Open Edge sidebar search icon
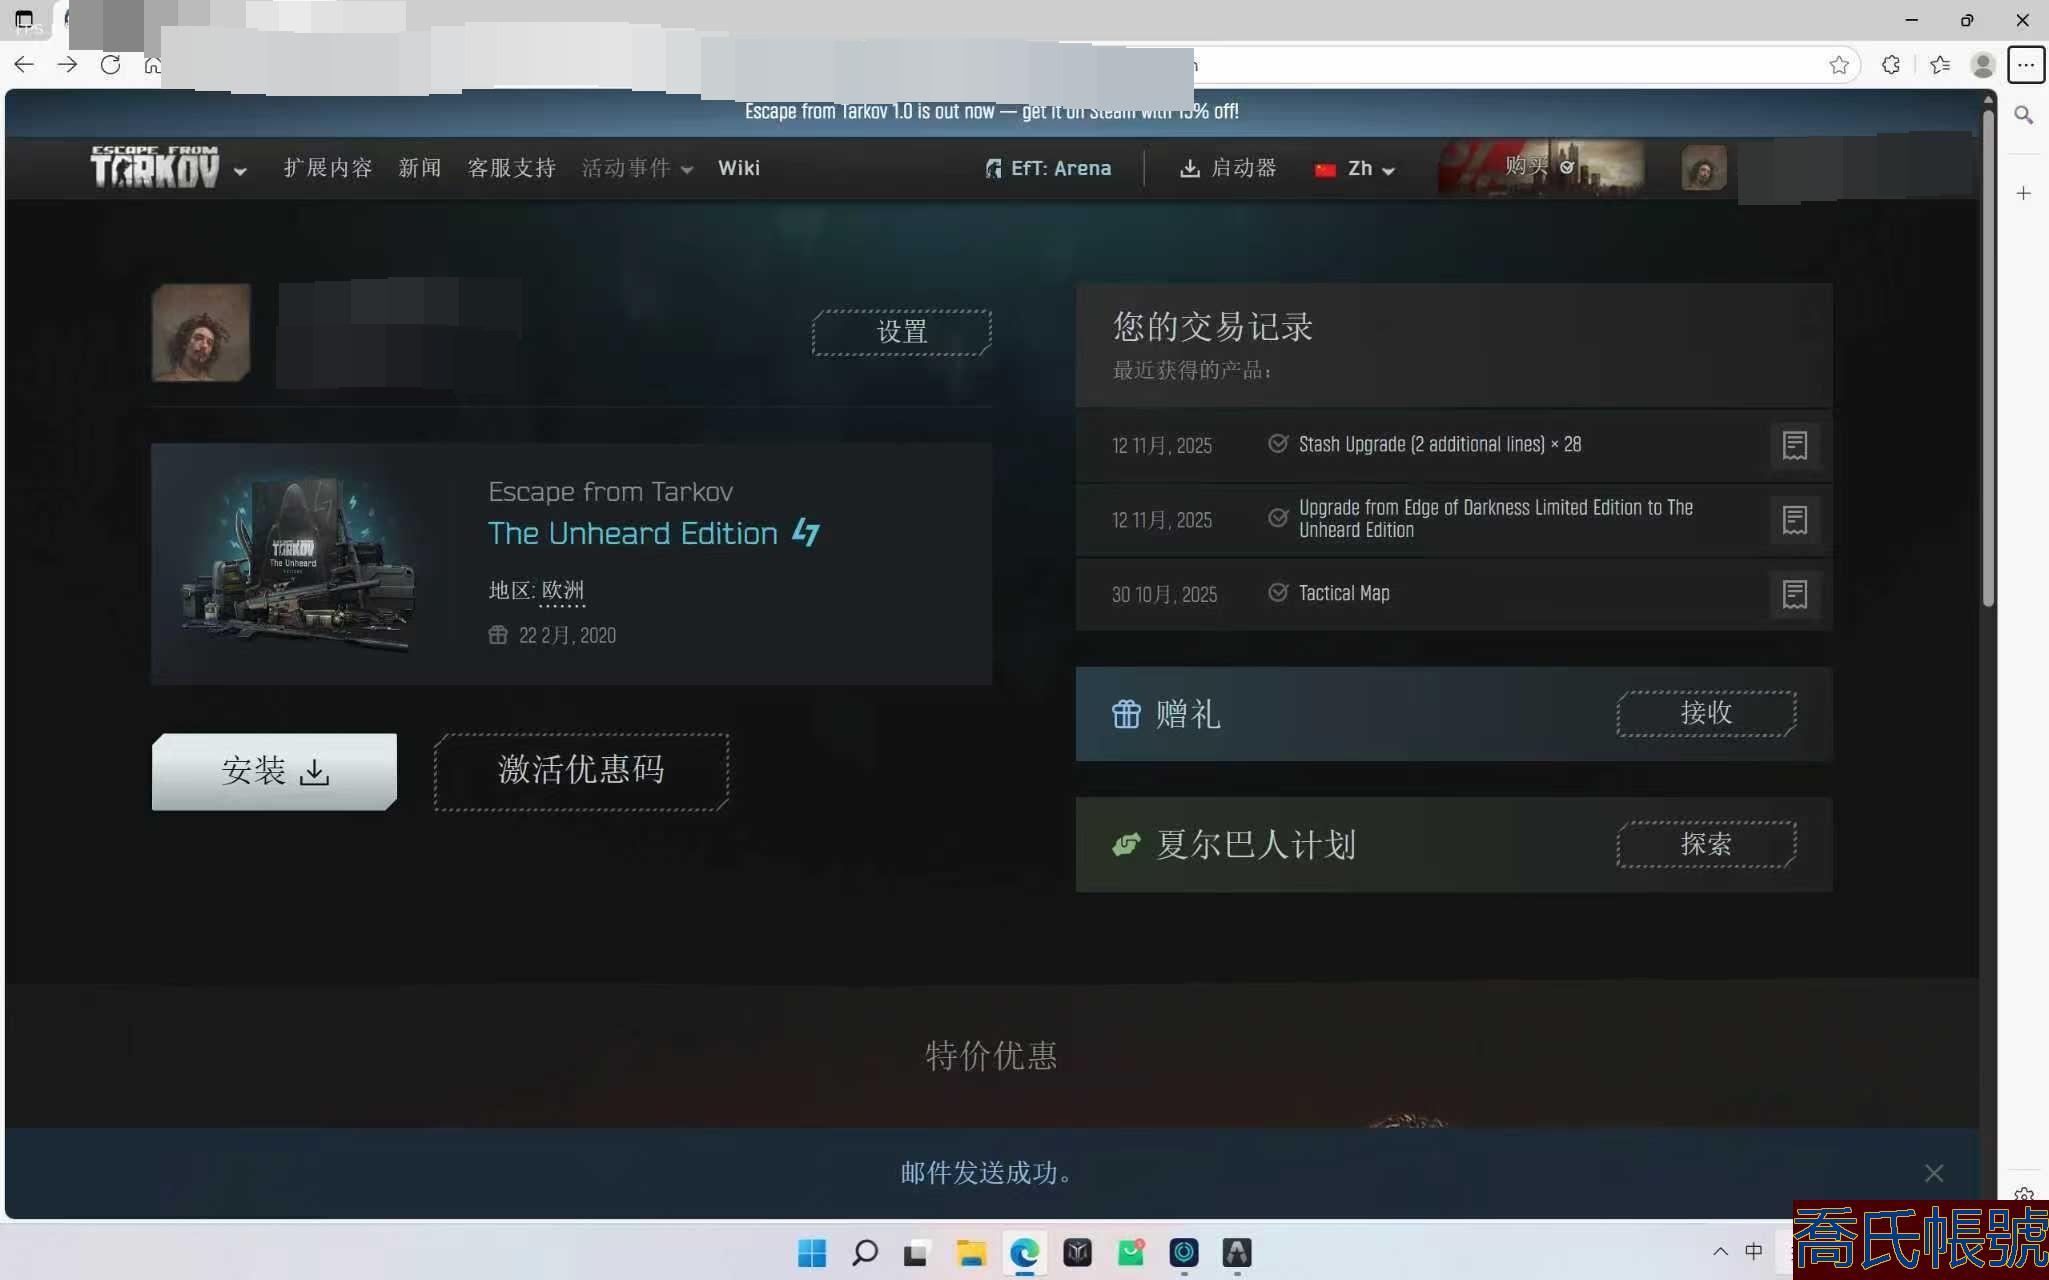Screen dimensions: 2049x1280 2023,115
